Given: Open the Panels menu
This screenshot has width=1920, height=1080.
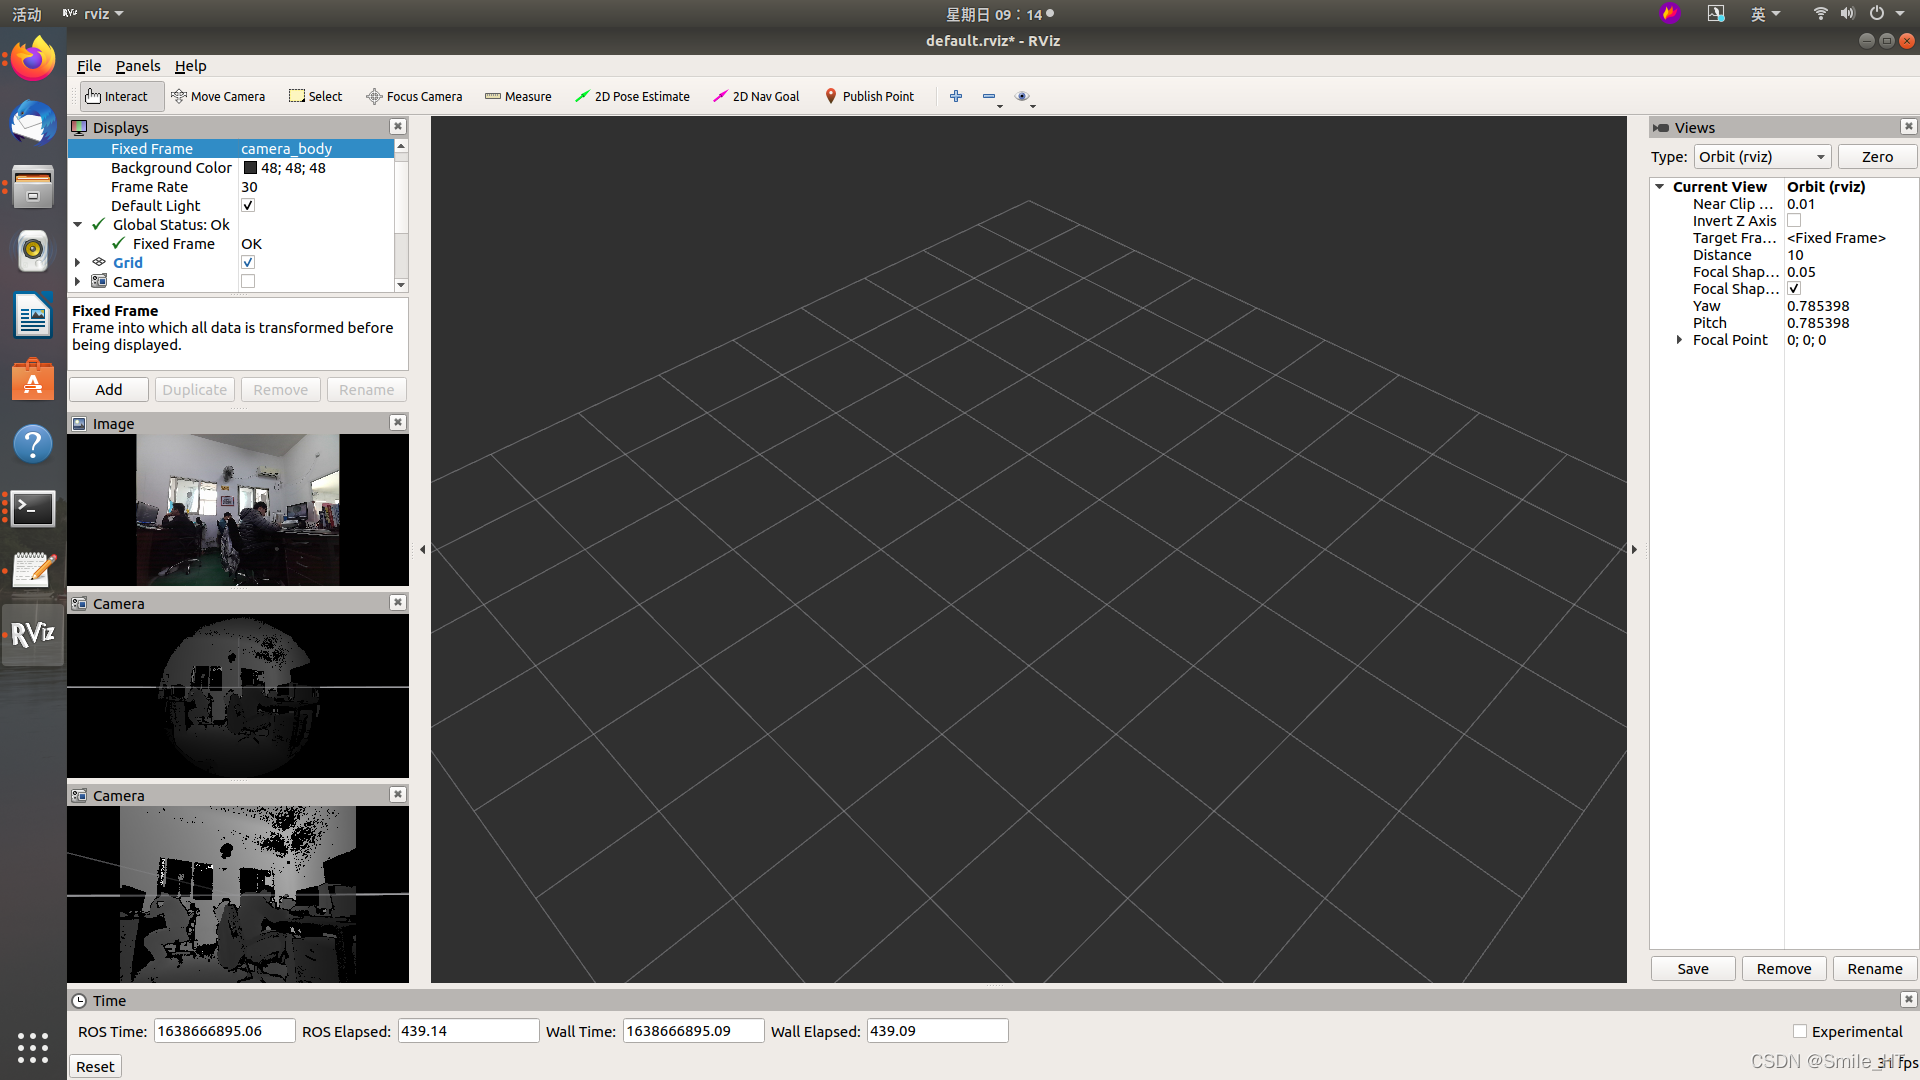Looking at the screenshot, I should tap(137, 65).
